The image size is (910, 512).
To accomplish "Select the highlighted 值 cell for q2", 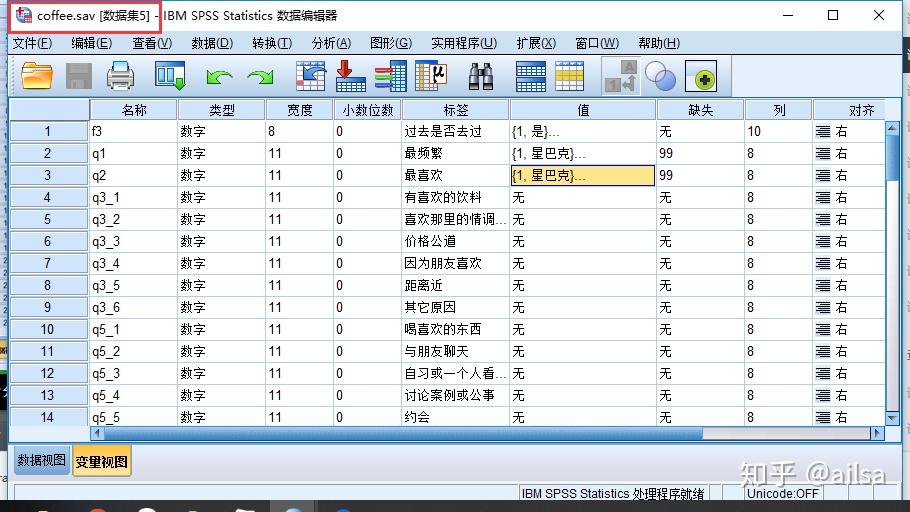I will click(582, 176).
